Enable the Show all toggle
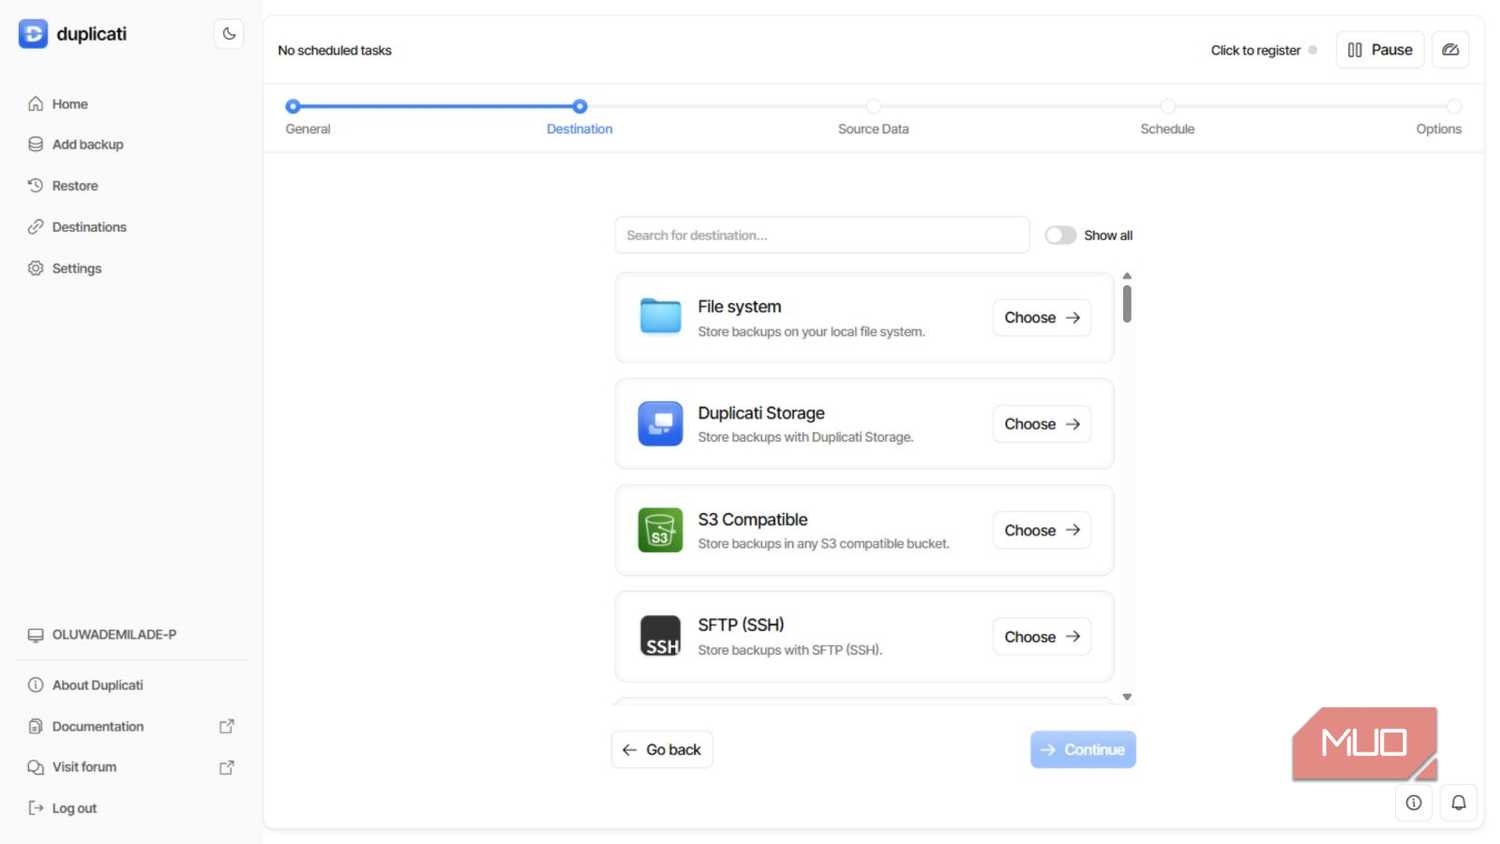The image size is (1500, 844). (1060, 235)
